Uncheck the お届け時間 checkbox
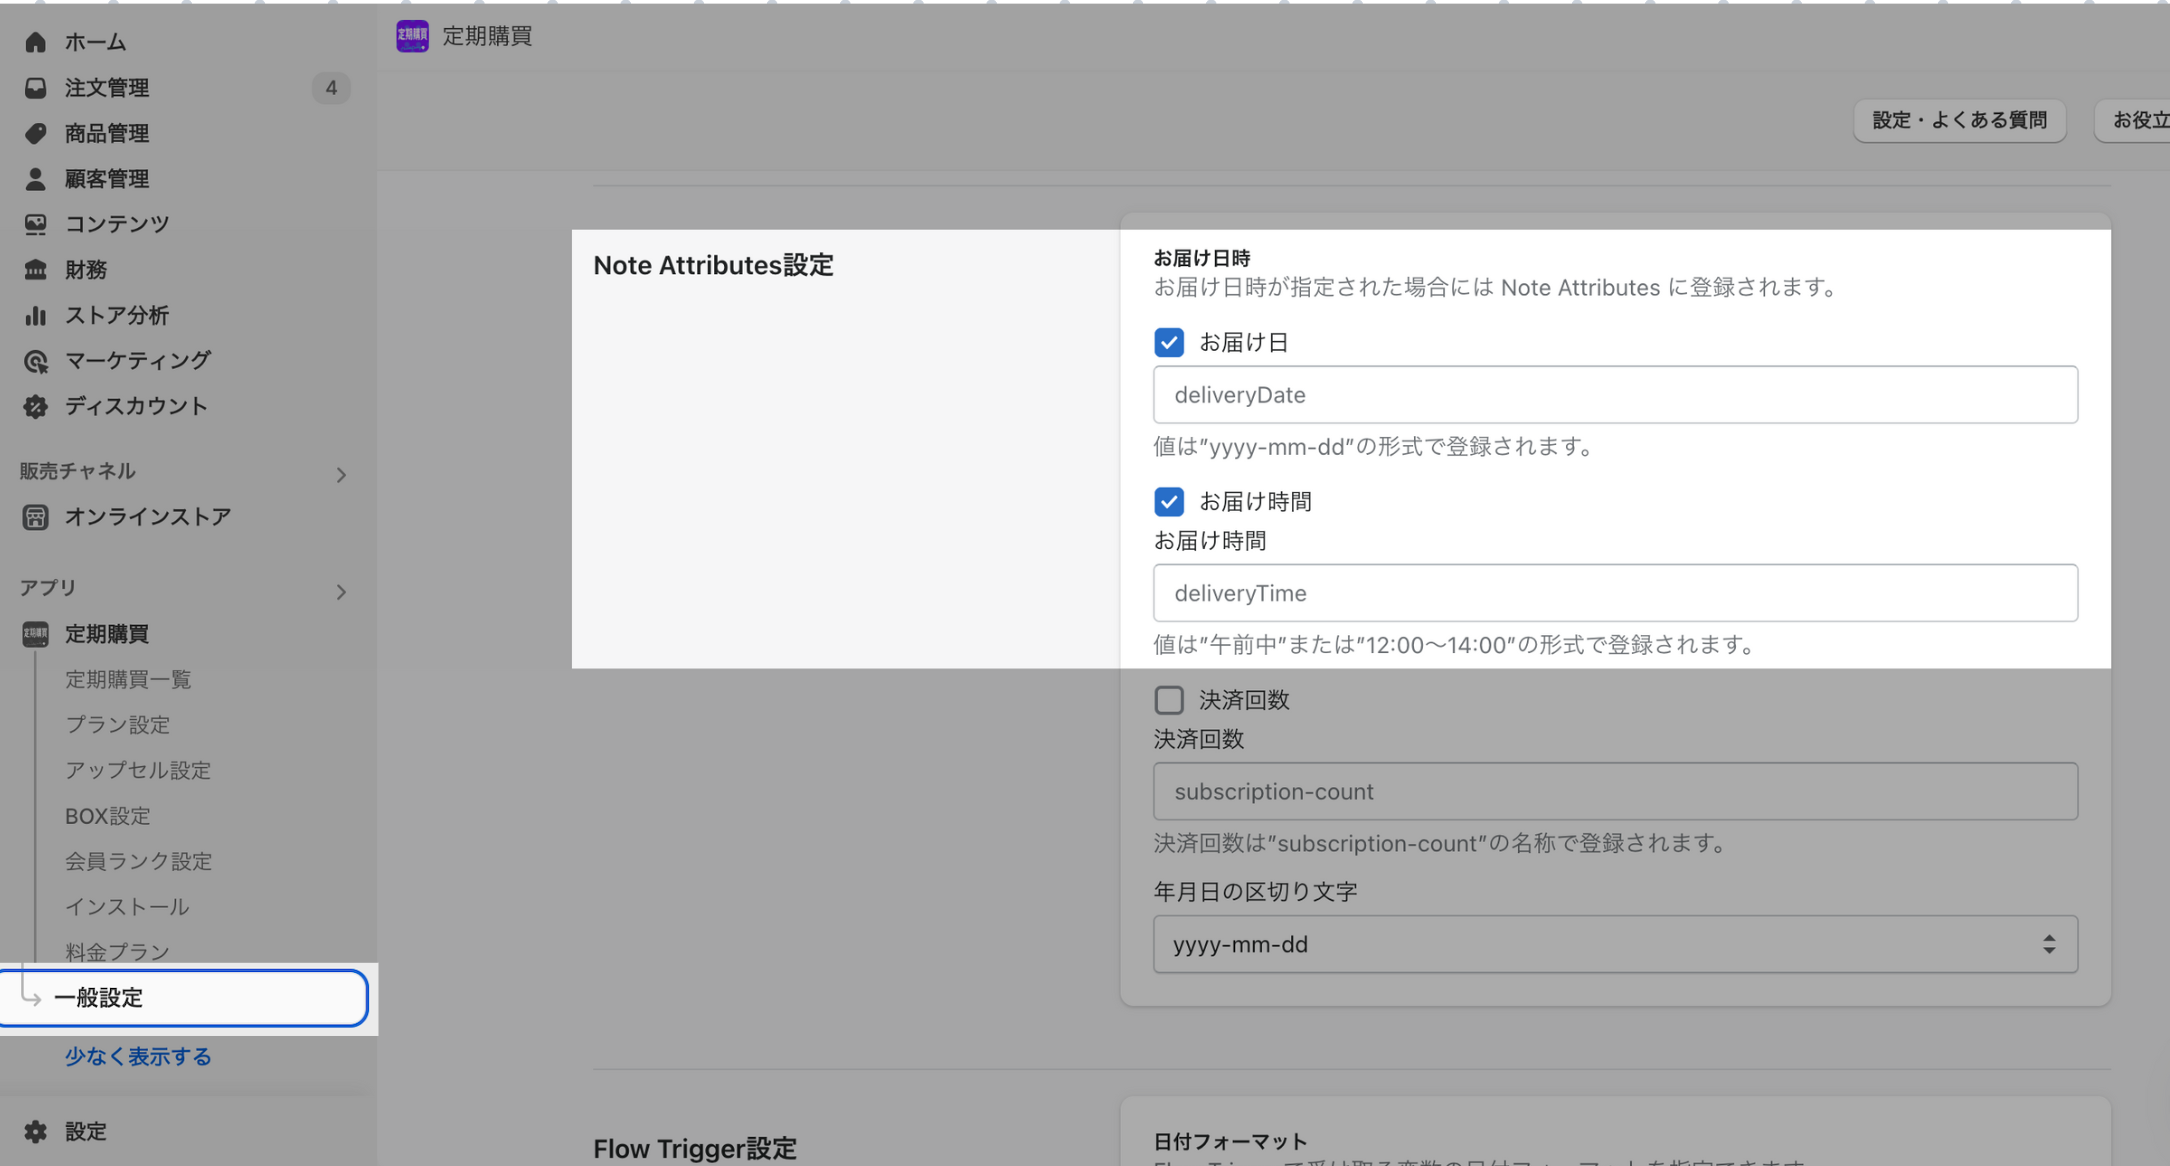 (x=1169, y=501)
